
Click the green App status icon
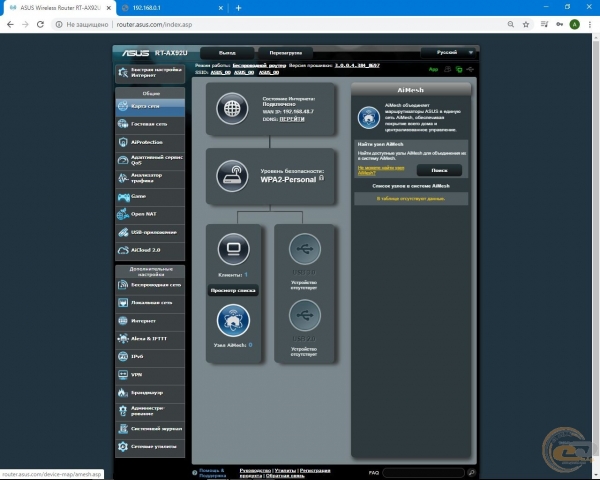[x=433, y=69]
